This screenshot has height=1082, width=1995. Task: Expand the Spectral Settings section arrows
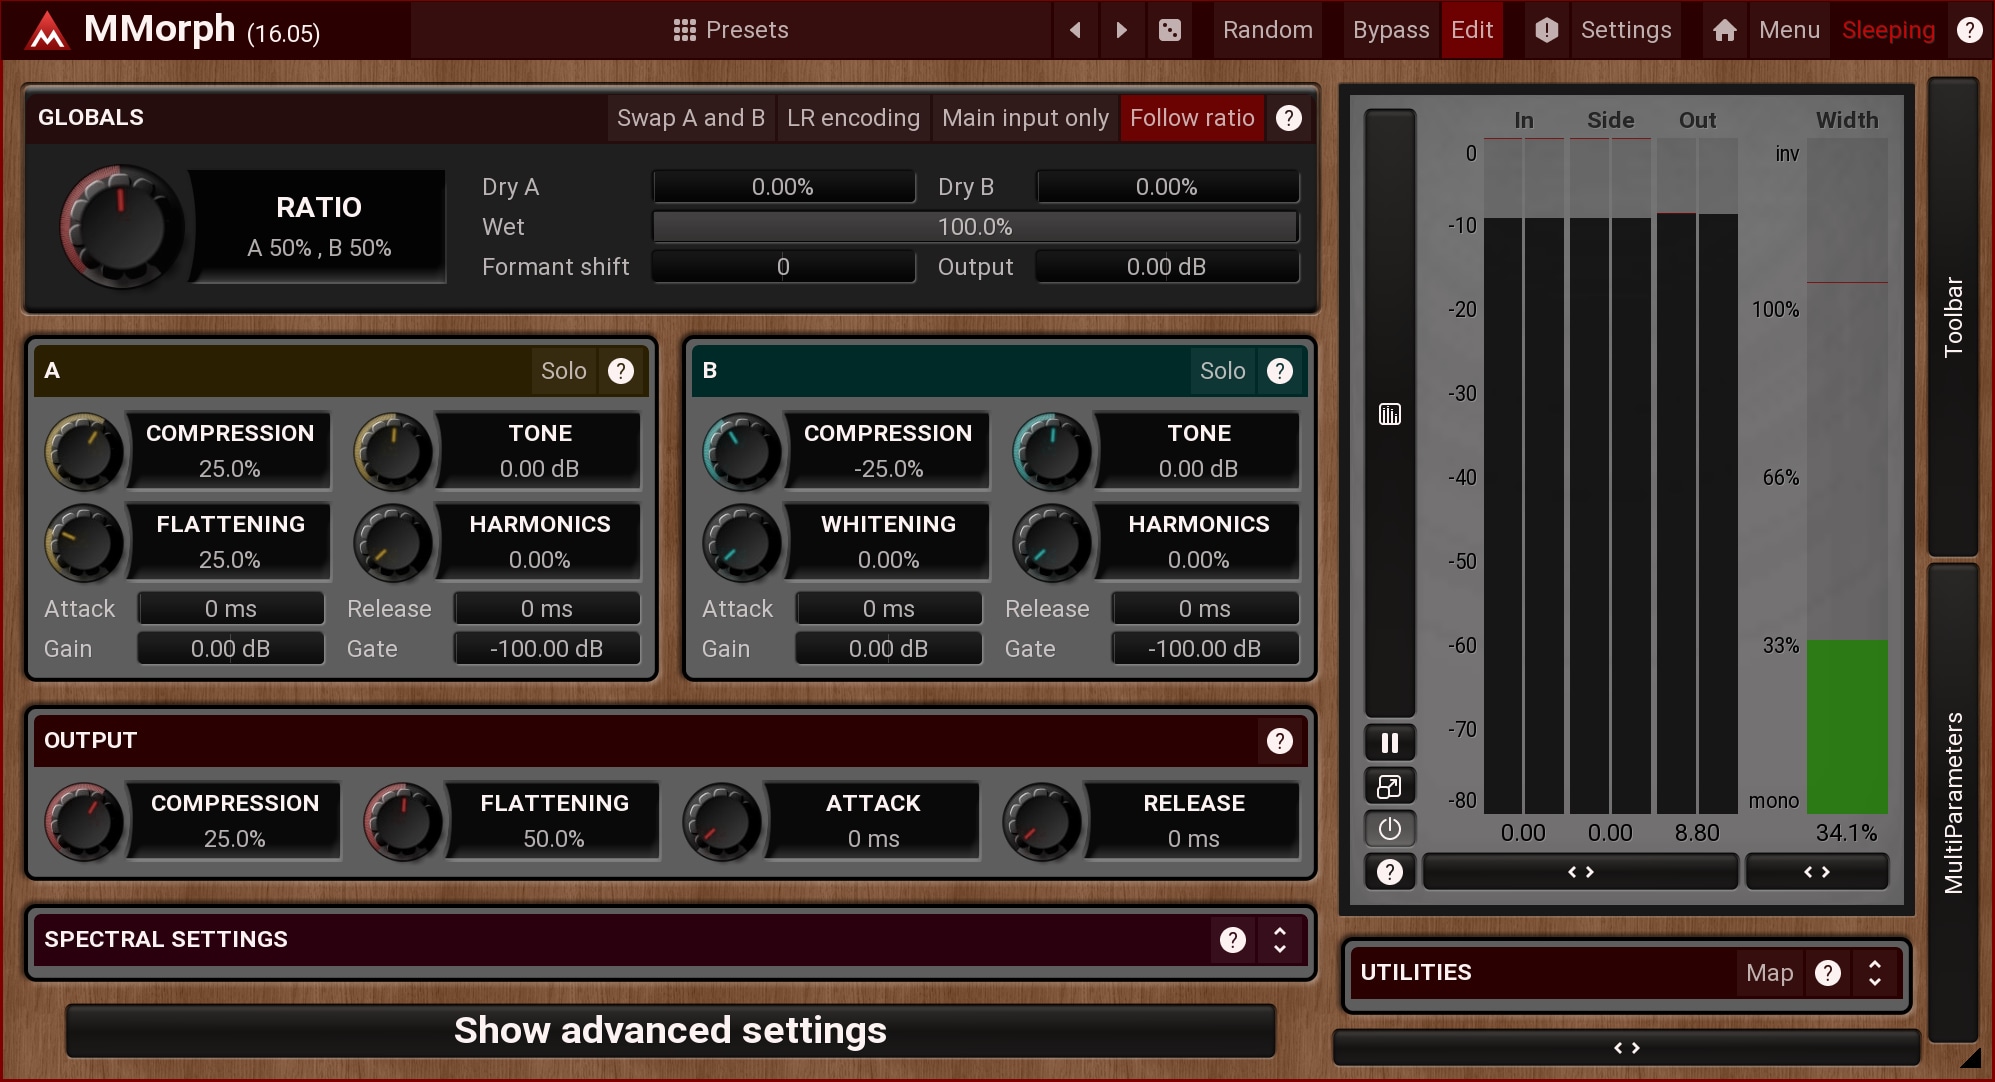(1279, 940)
